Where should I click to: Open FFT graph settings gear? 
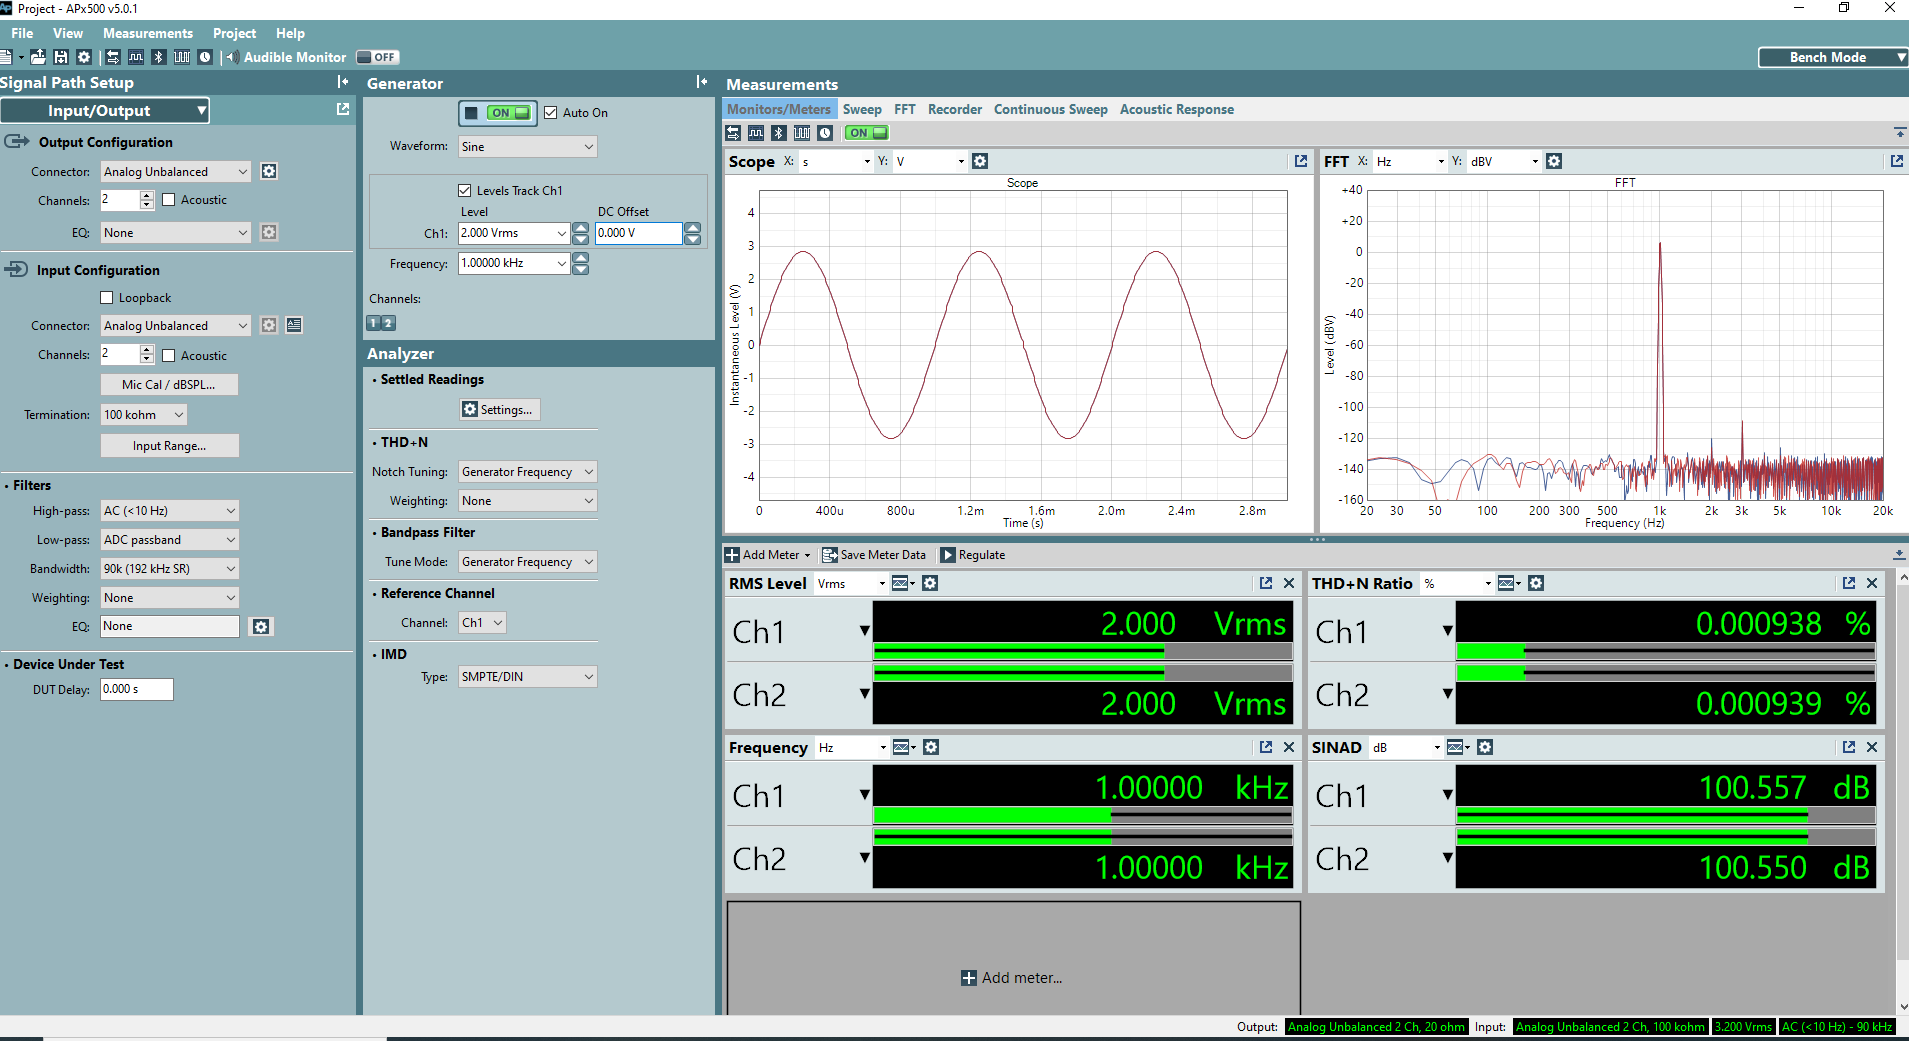[x=1554, y=161]
